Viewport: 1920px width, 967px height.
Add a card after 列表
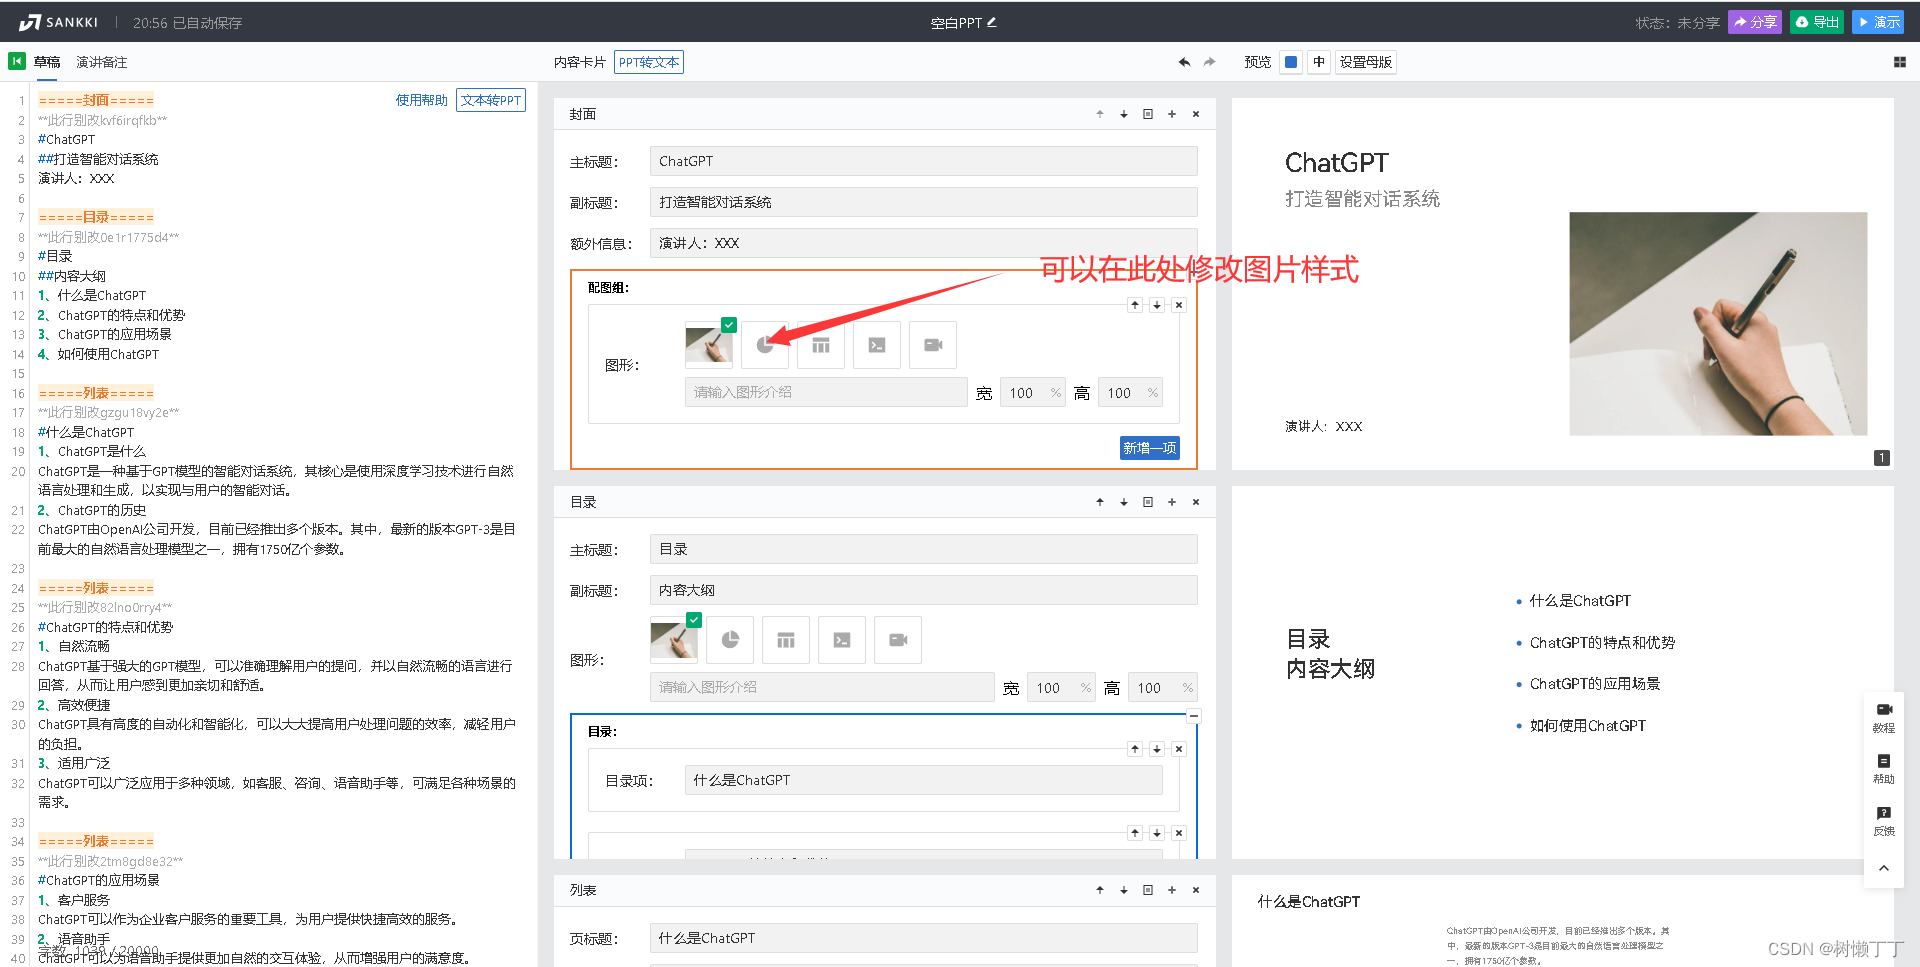[x=1172, y=890]
